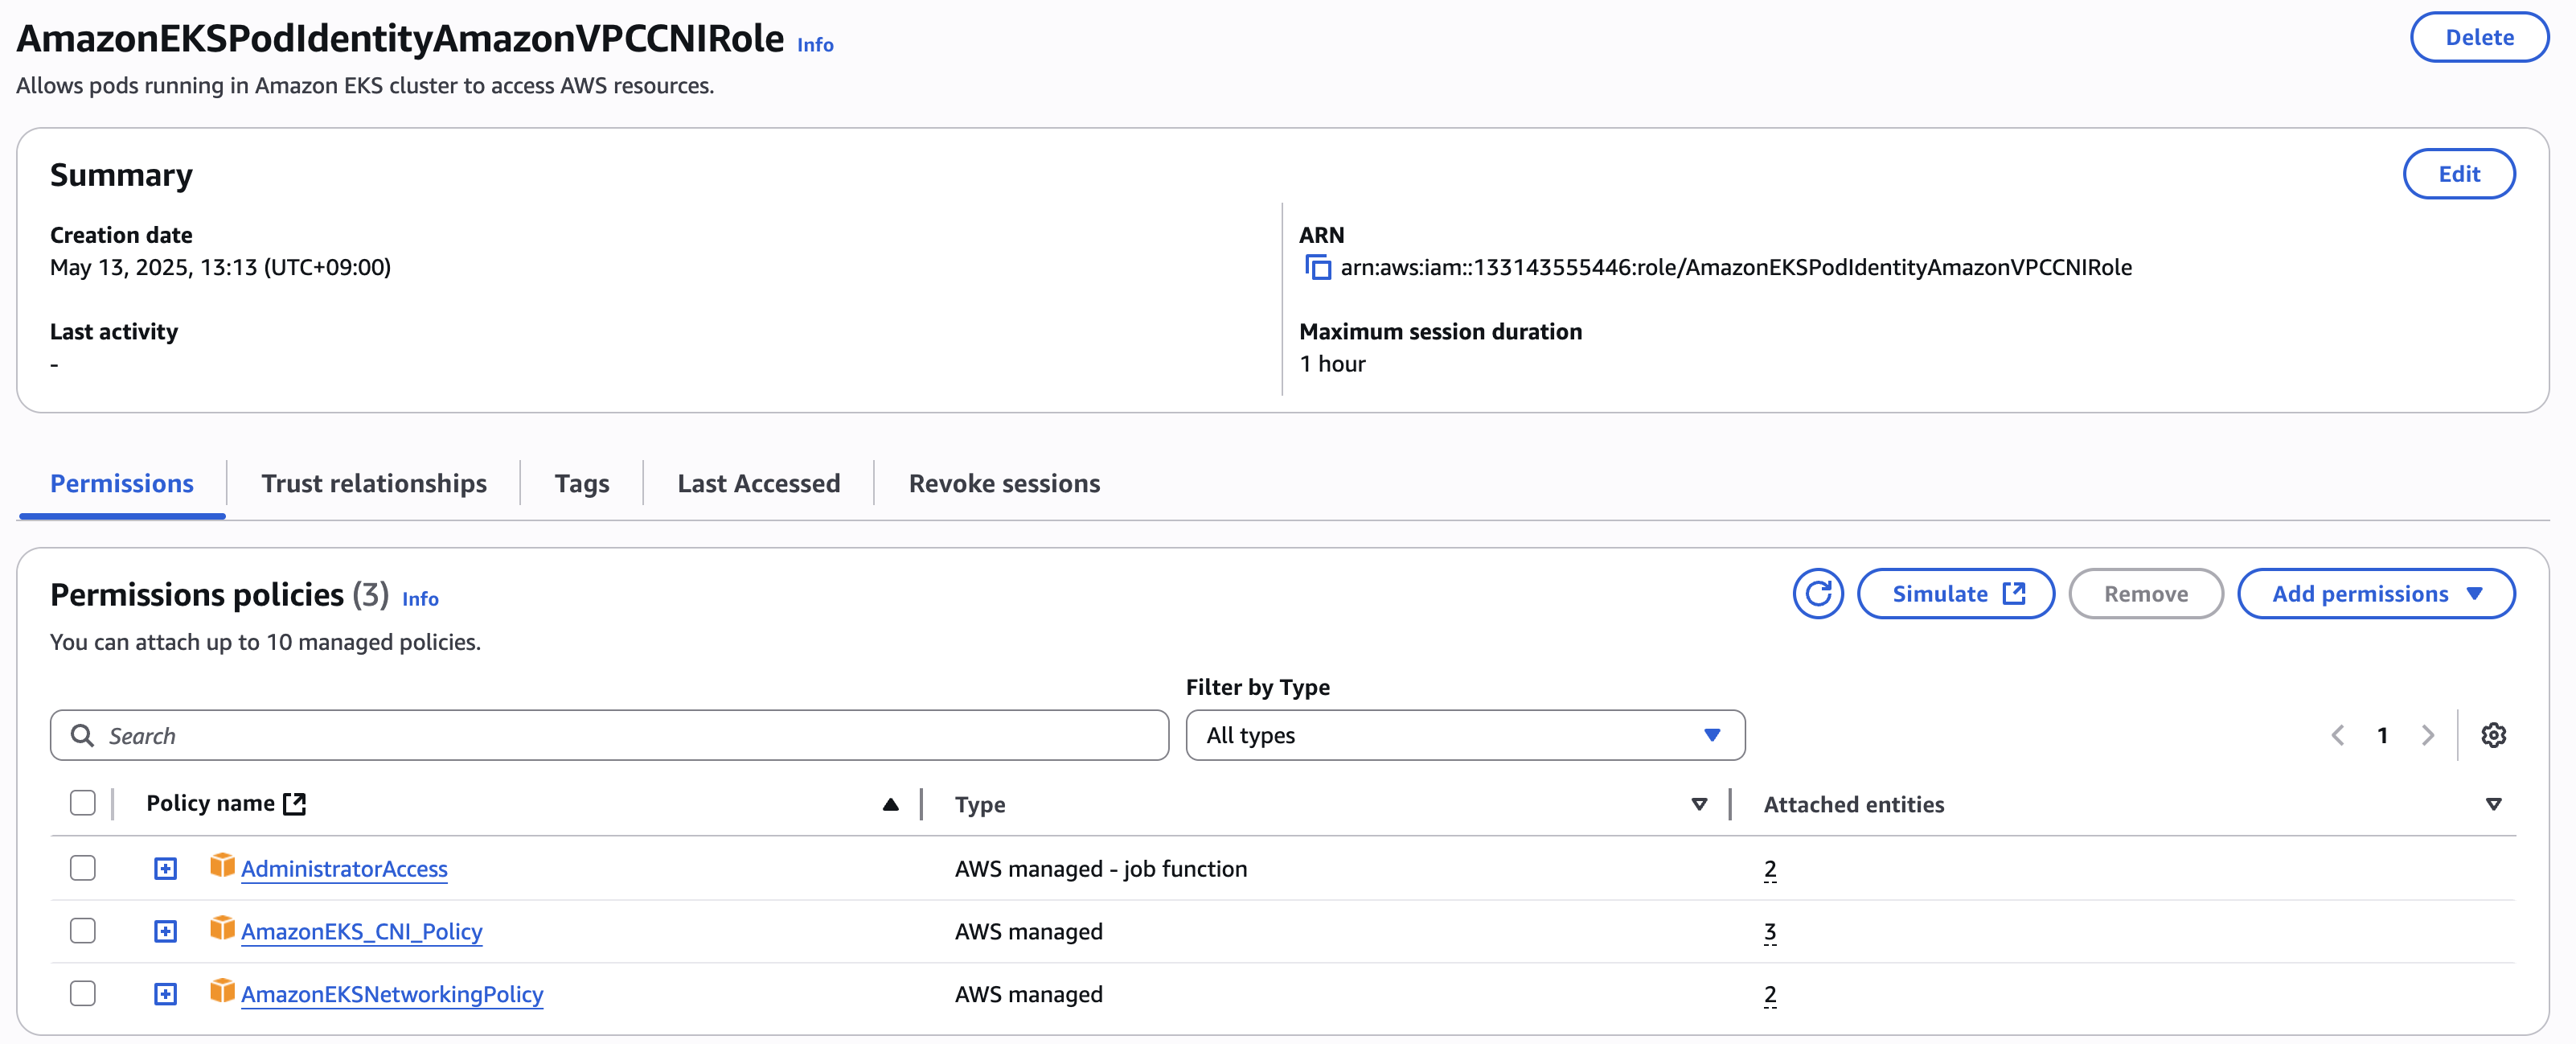Check the AmazonEKSNetworkingPolicy checkbox

pyautogui.click(x=83, y=994)
